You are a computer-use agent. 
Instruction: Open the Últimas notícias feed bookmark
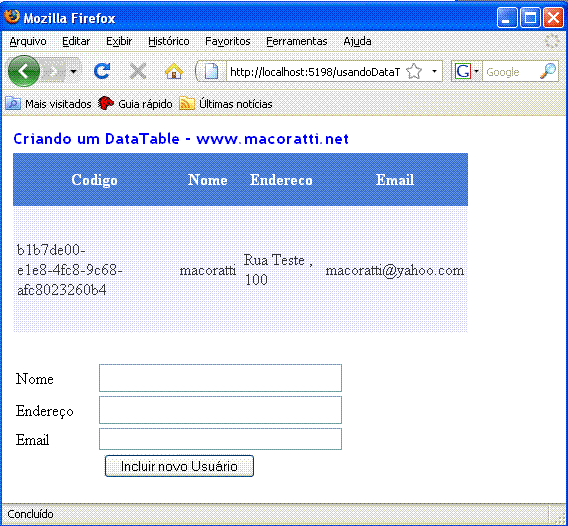226,104
